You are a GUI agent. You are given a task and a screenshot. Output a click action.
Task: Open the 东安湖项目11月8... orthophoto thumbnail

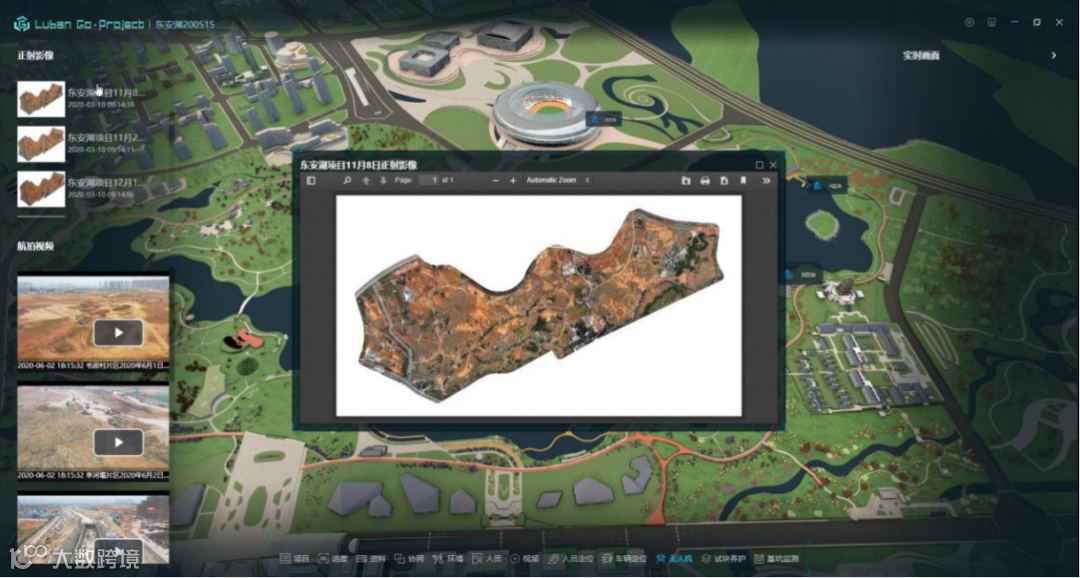pyautogui.click(x=41, y=99)
